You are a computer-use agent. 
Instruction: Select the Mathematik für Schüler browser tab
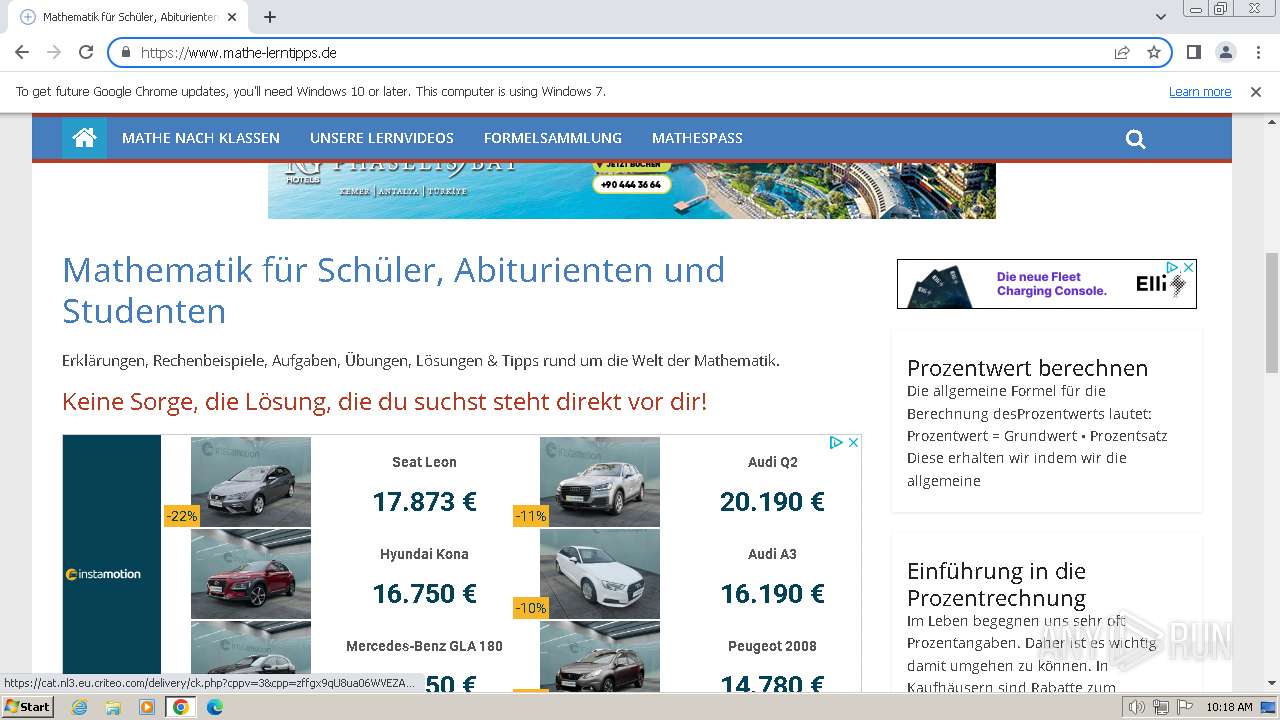130,17
